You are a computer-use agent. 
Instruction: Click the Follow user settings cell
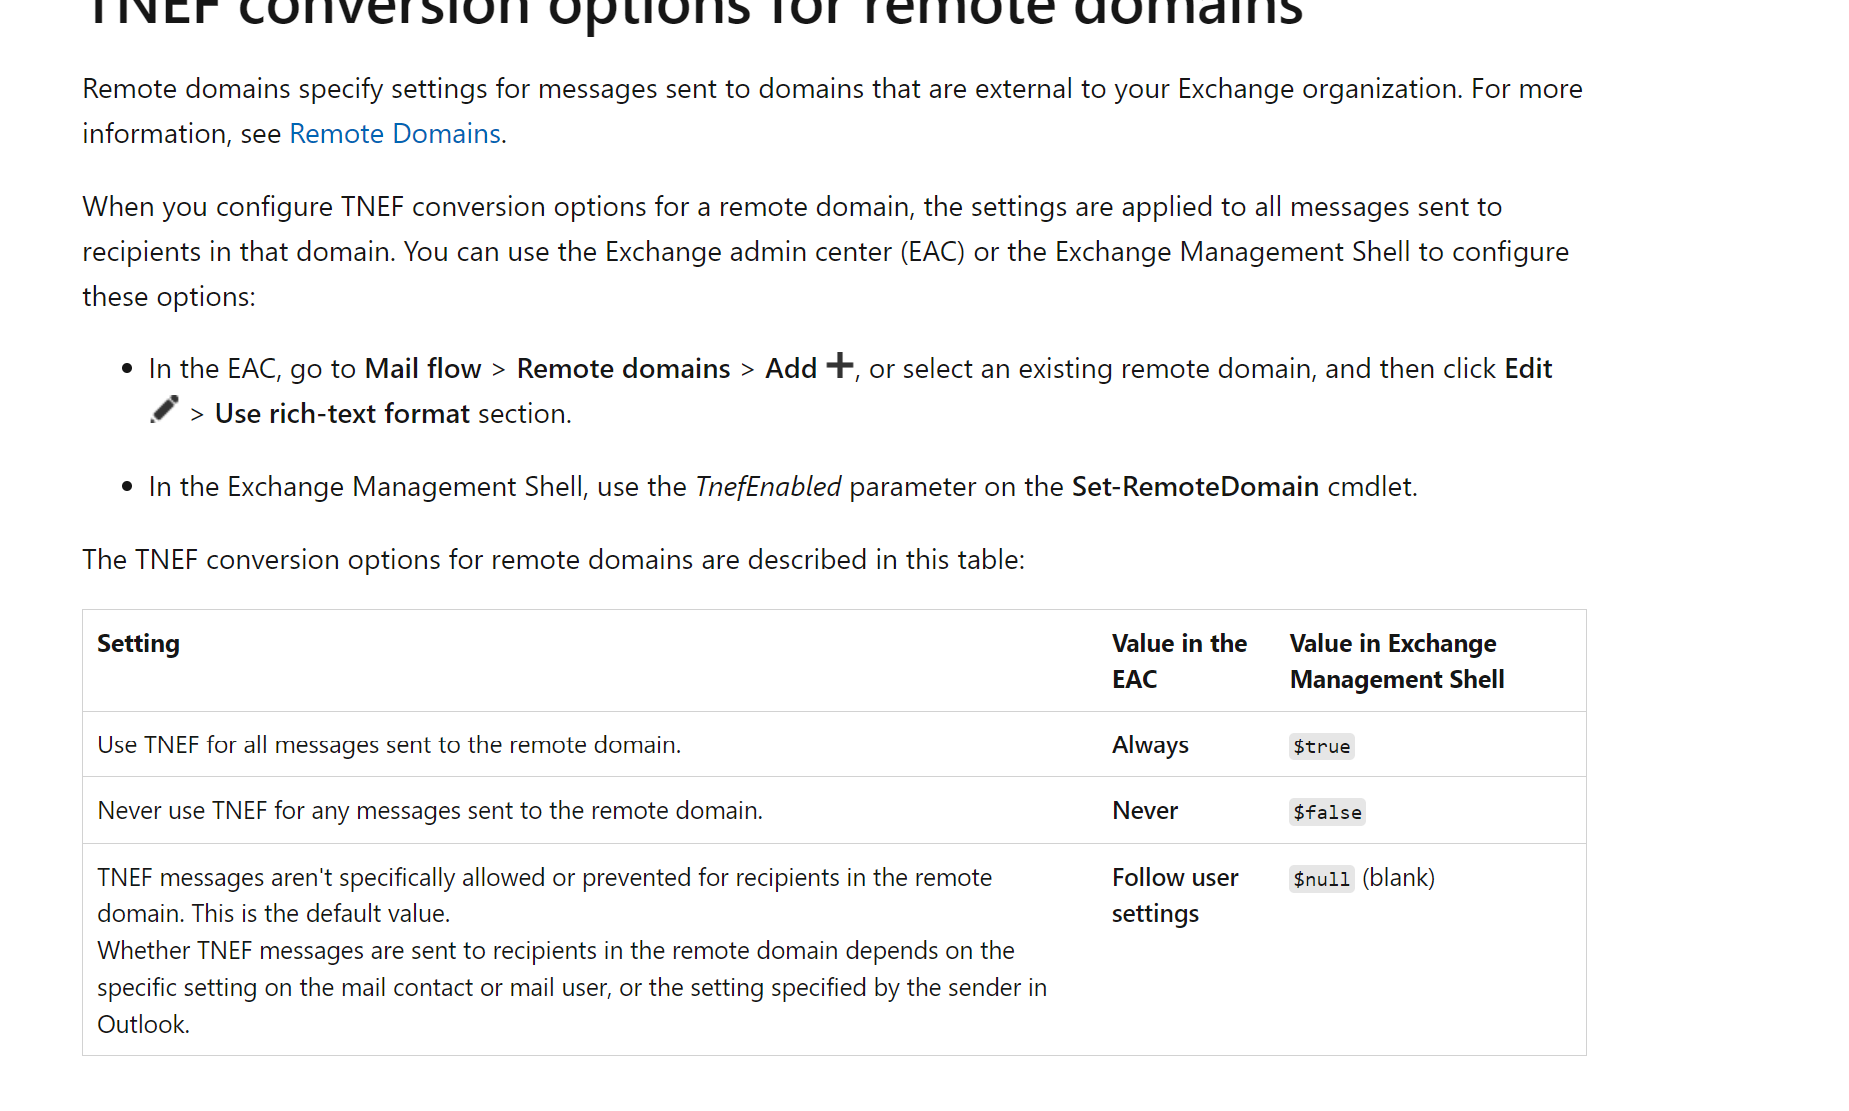(1175, 895)
